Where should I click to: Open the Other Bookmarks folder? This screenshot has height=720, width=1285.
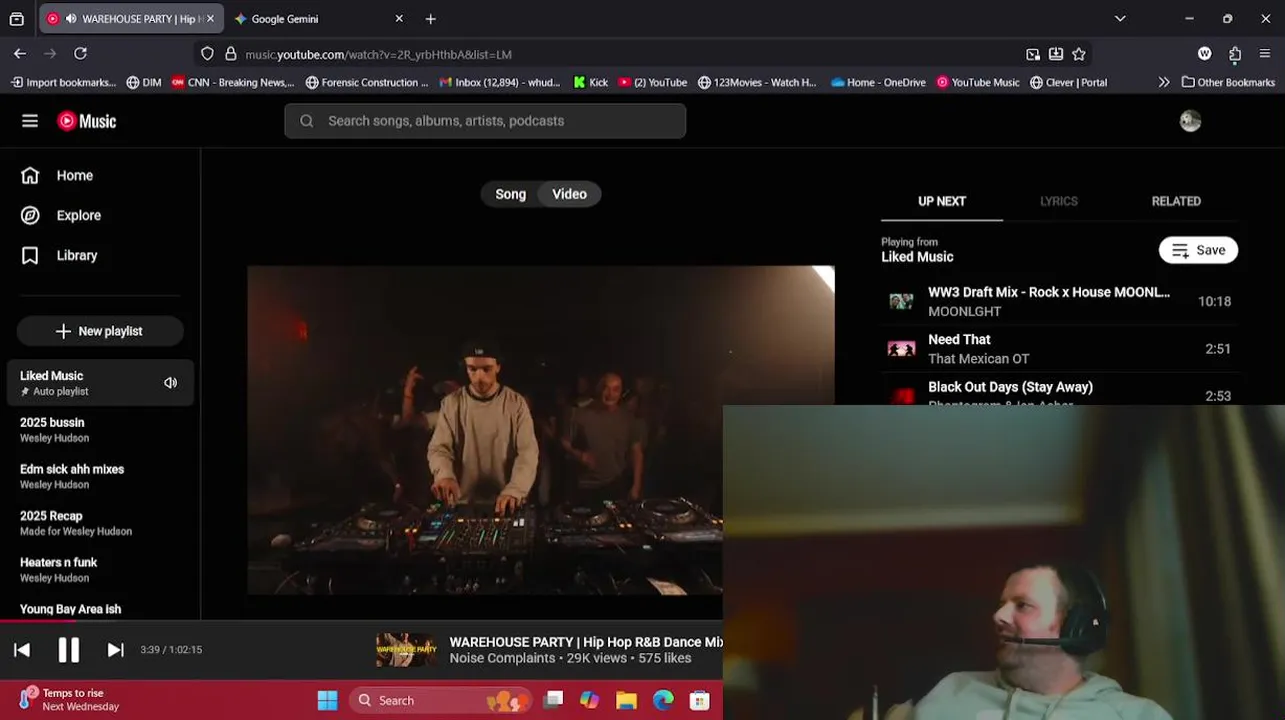1228,83
